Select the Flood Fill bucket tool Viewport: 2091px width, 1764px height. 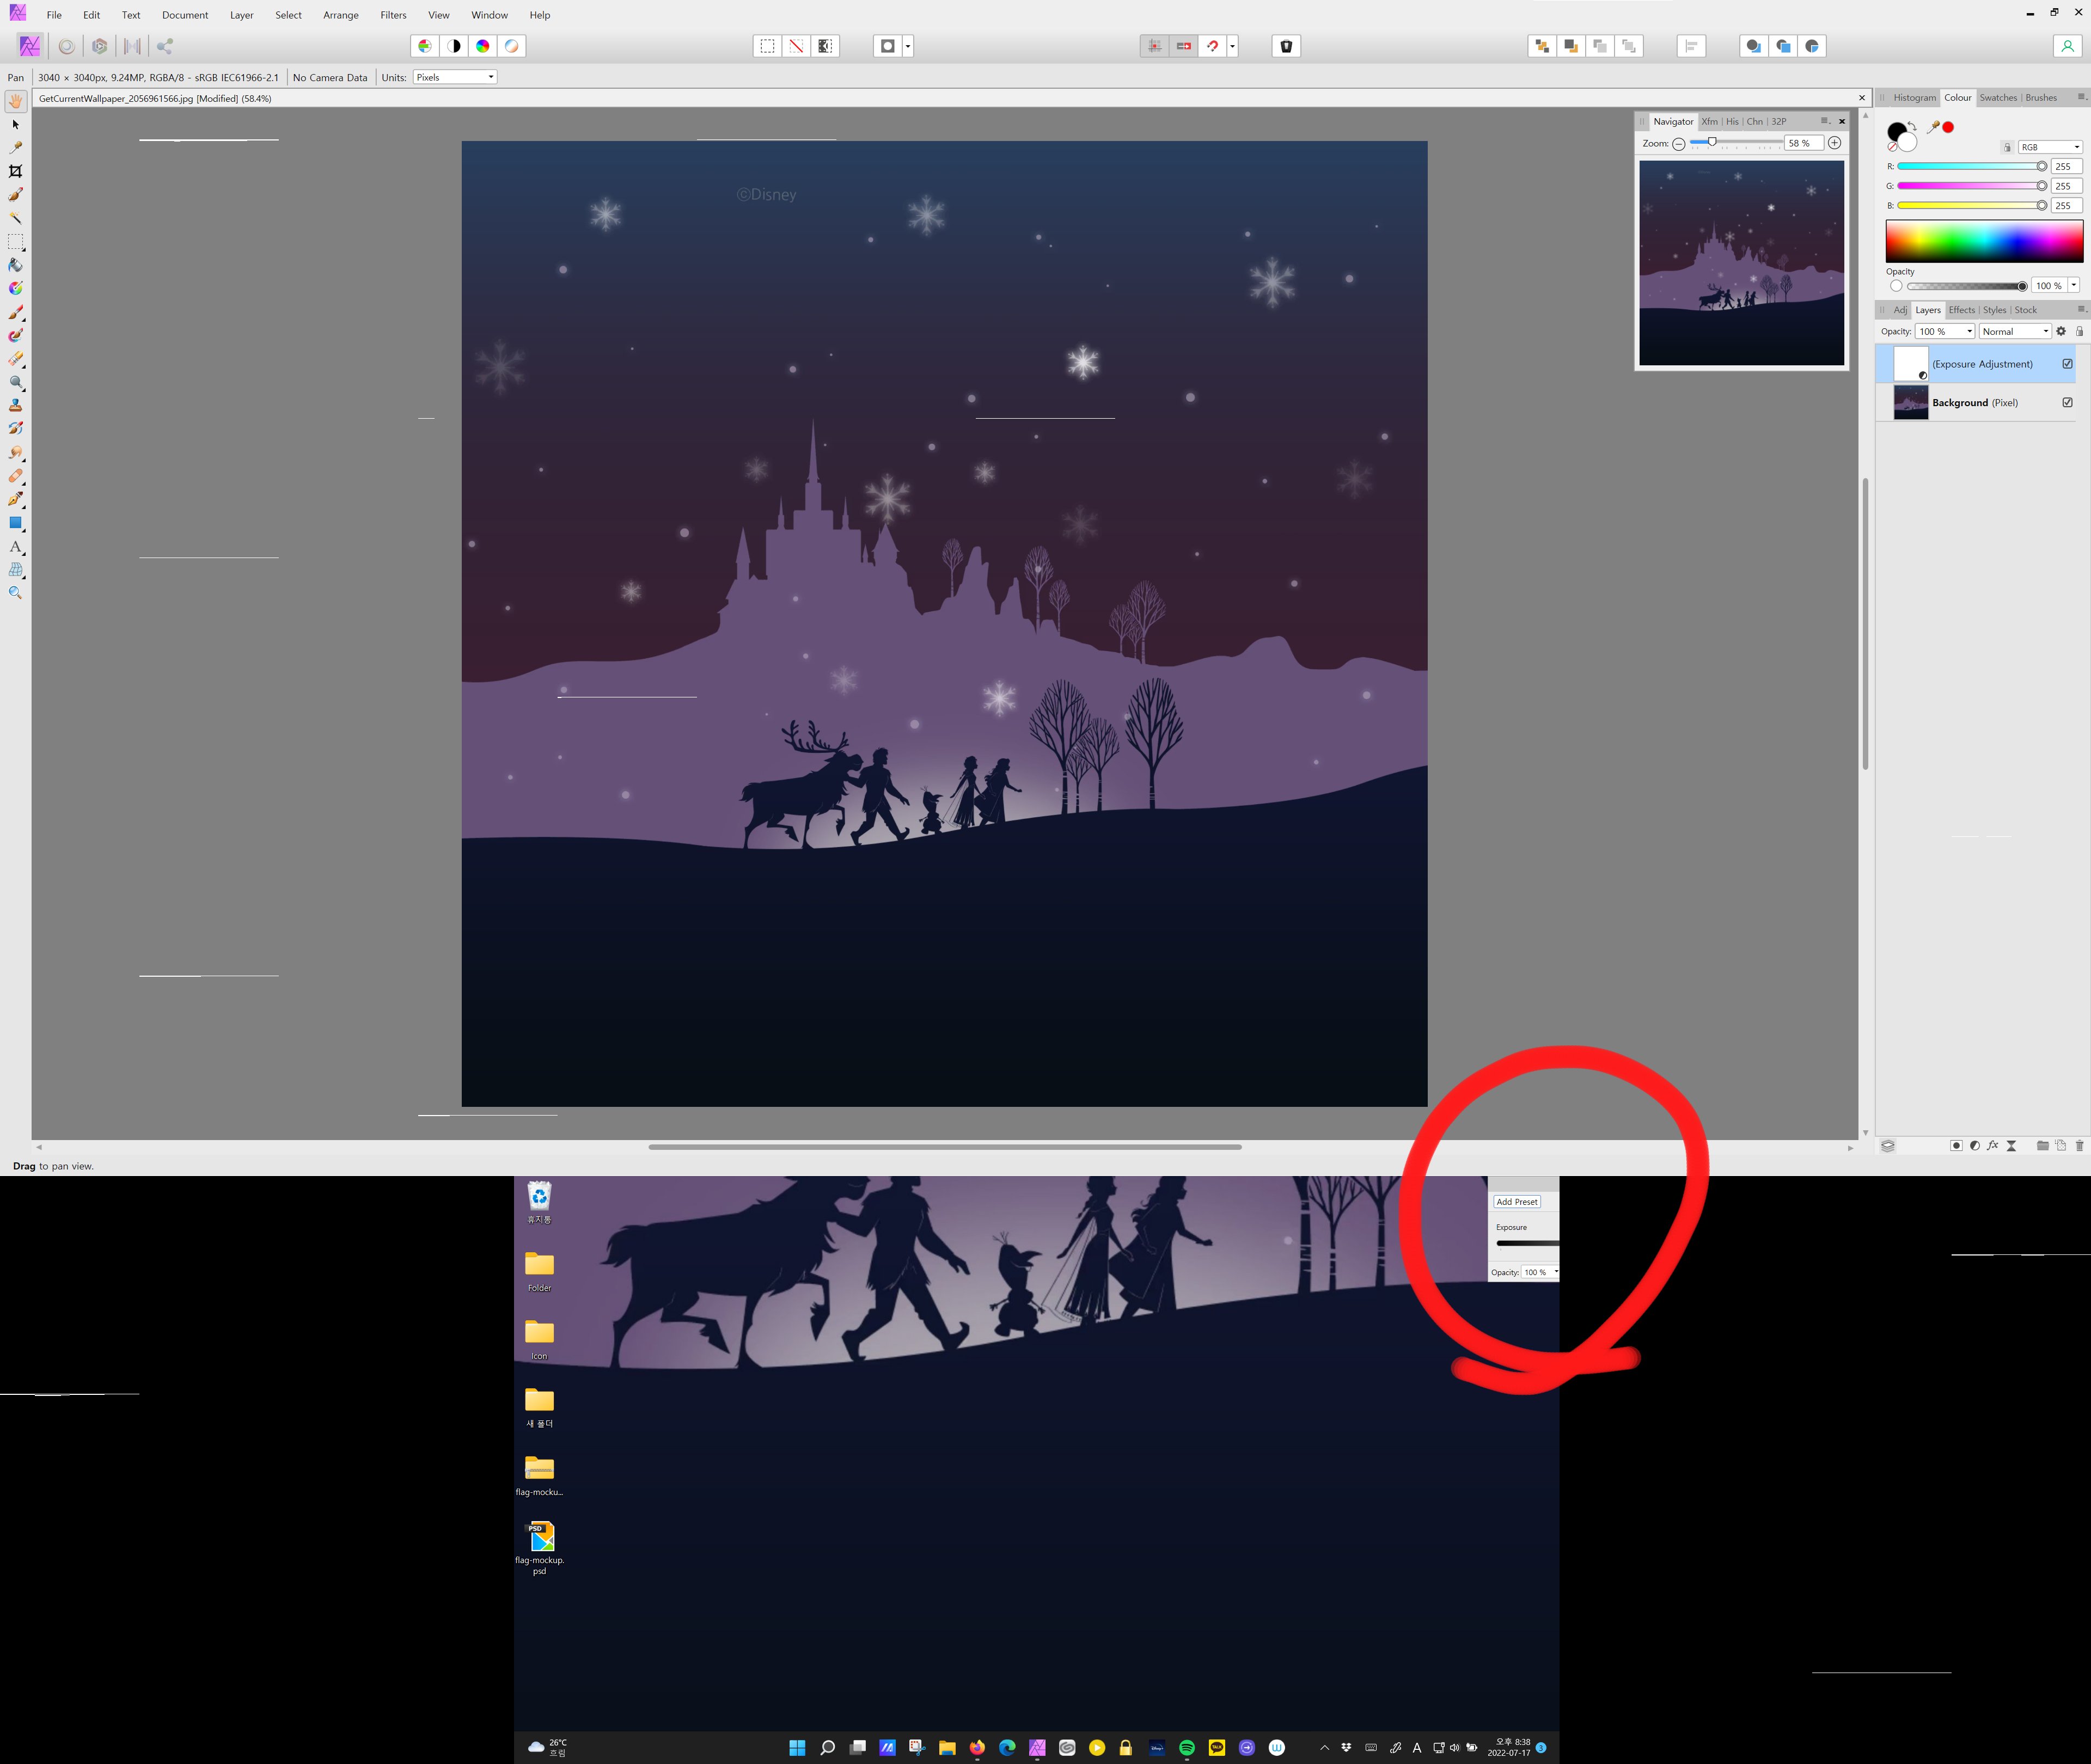click(15, 265)
